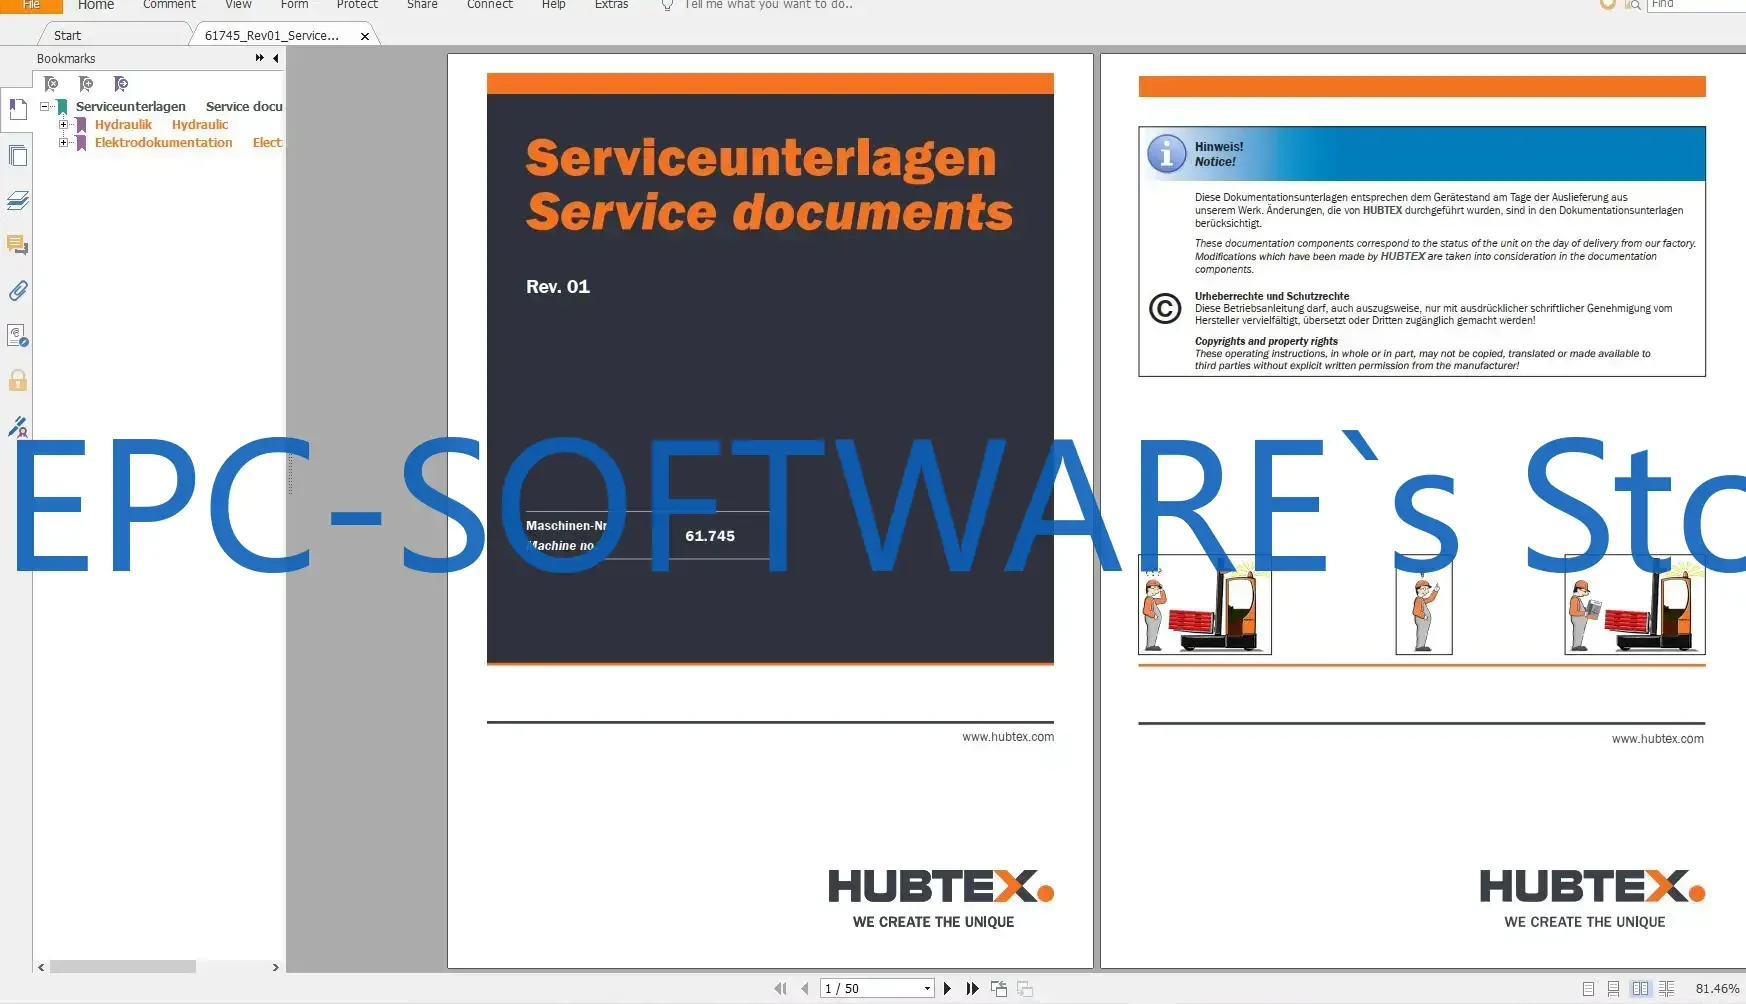Click the bookmarks scrollbar left arrow
This screenshot has width=1746, height=1004.
pos(41,967)
